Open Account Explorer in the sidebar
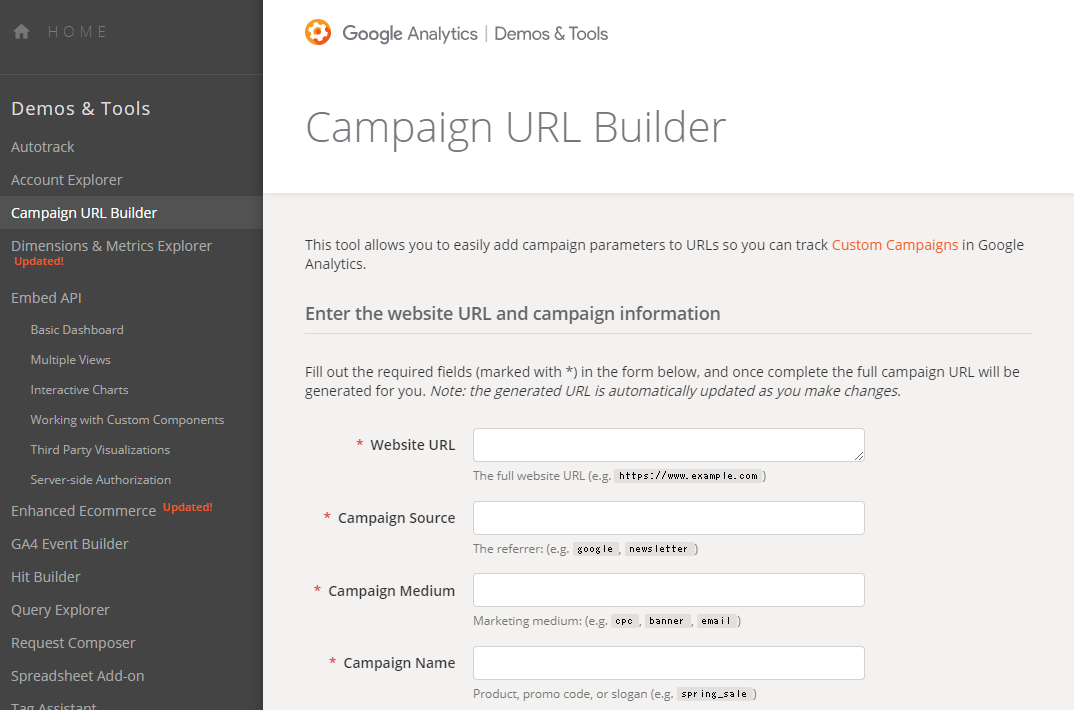 click(66, 179)
